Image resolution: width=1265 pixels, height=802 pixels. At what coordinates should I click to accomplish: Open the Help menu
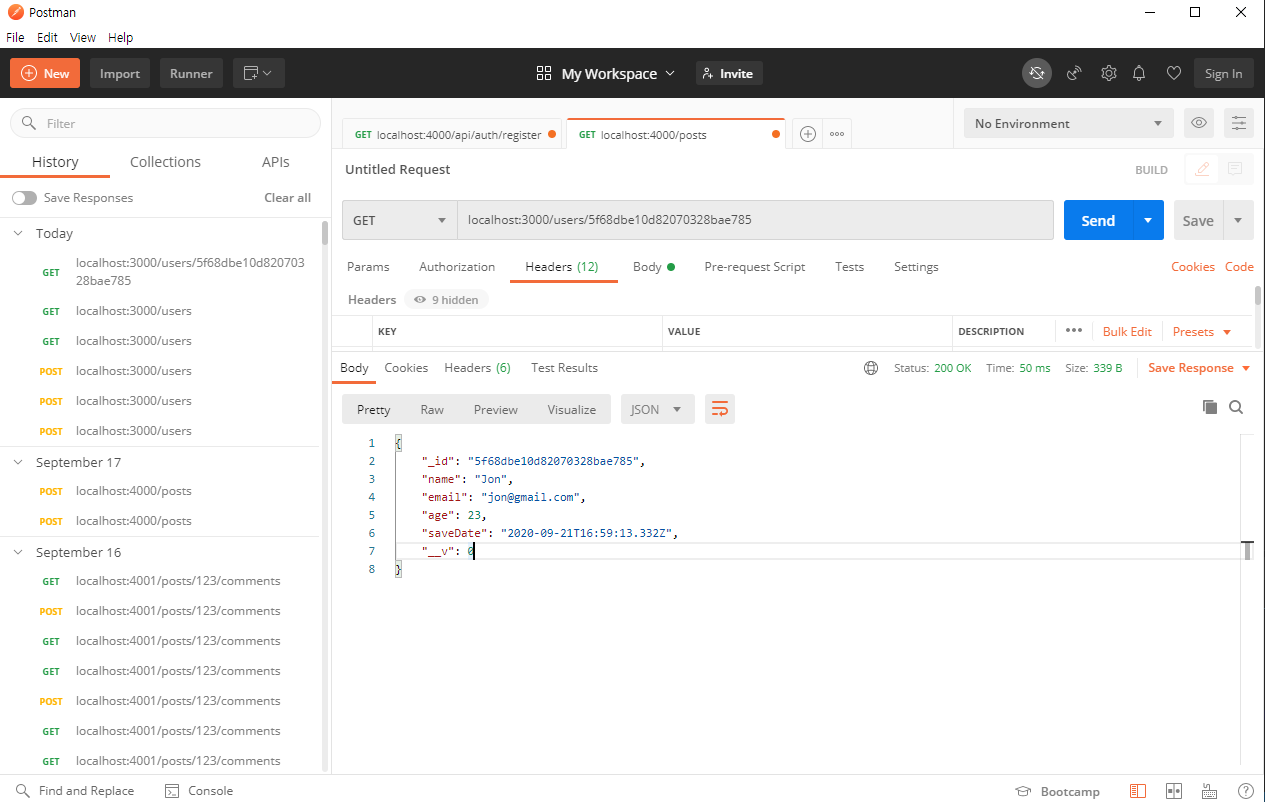[120, 37]
